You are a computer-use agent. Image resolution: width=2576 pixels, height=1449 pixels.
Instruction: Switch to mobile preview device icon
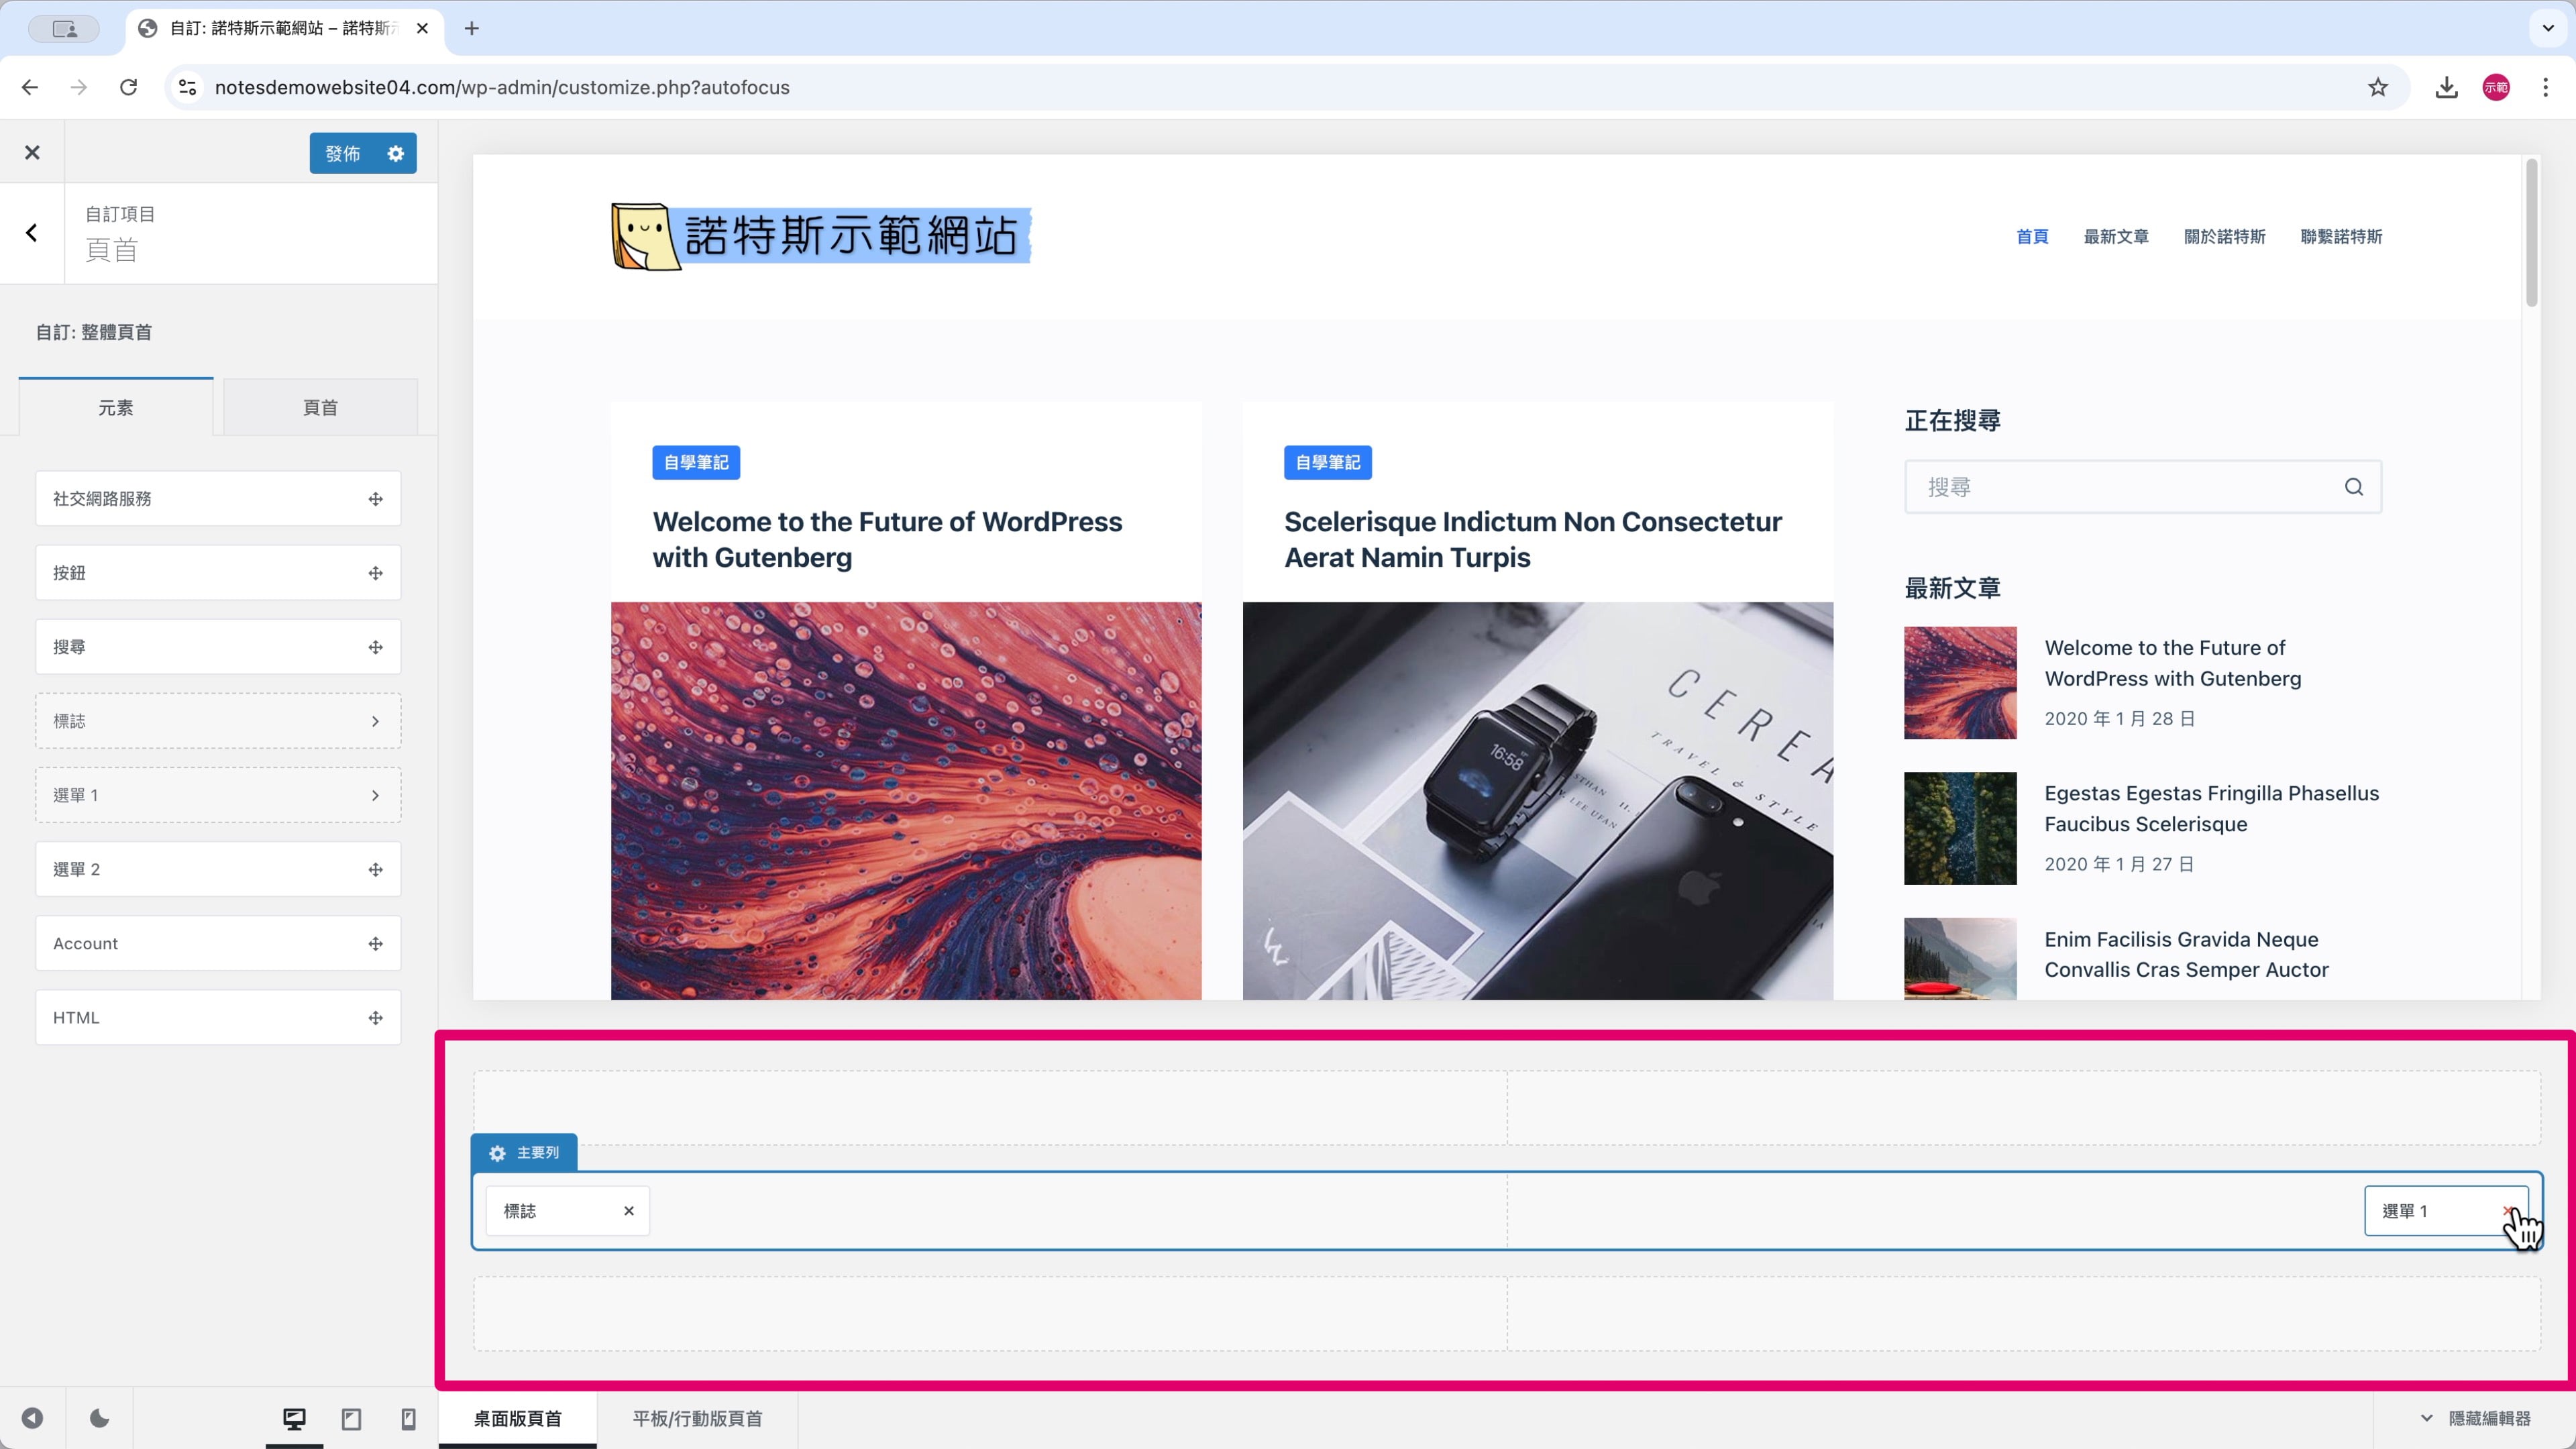click(x=408, y=1418)
